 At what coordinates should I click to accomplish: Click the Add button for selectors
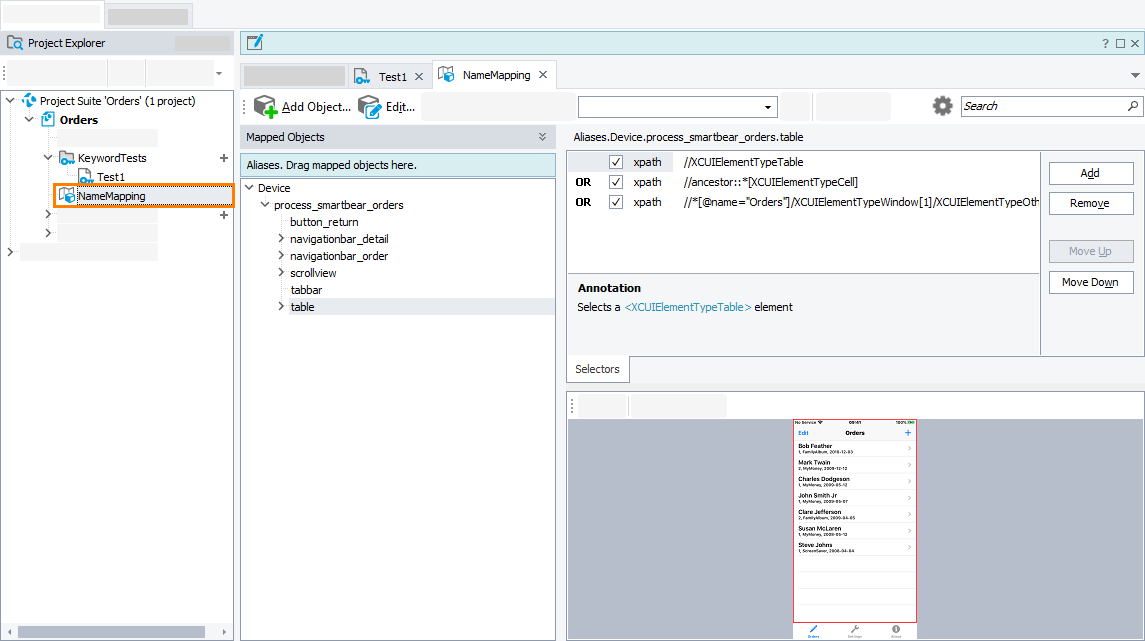point(1090,173)
